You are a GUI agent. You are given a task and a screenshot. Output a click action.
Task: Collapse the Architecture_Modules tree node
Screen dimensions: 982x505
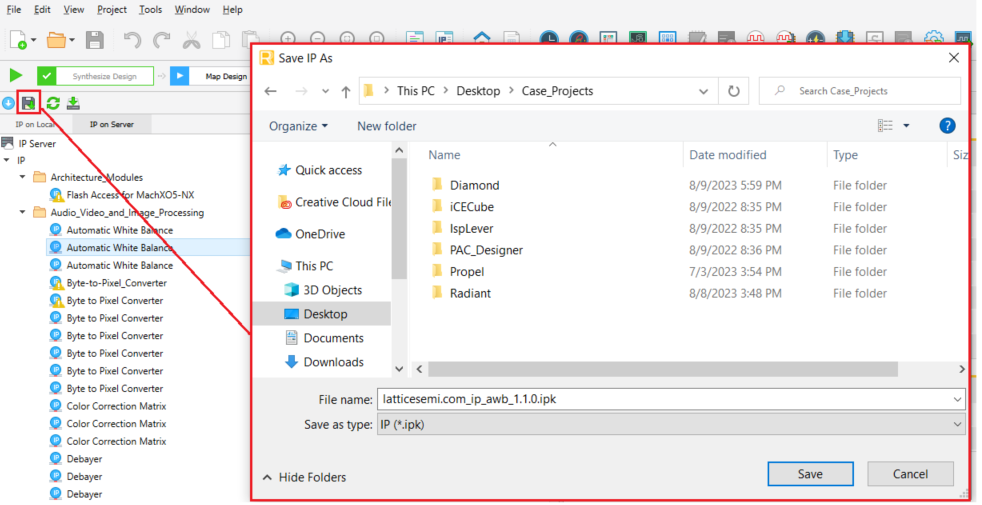click(x=23, y=177)
